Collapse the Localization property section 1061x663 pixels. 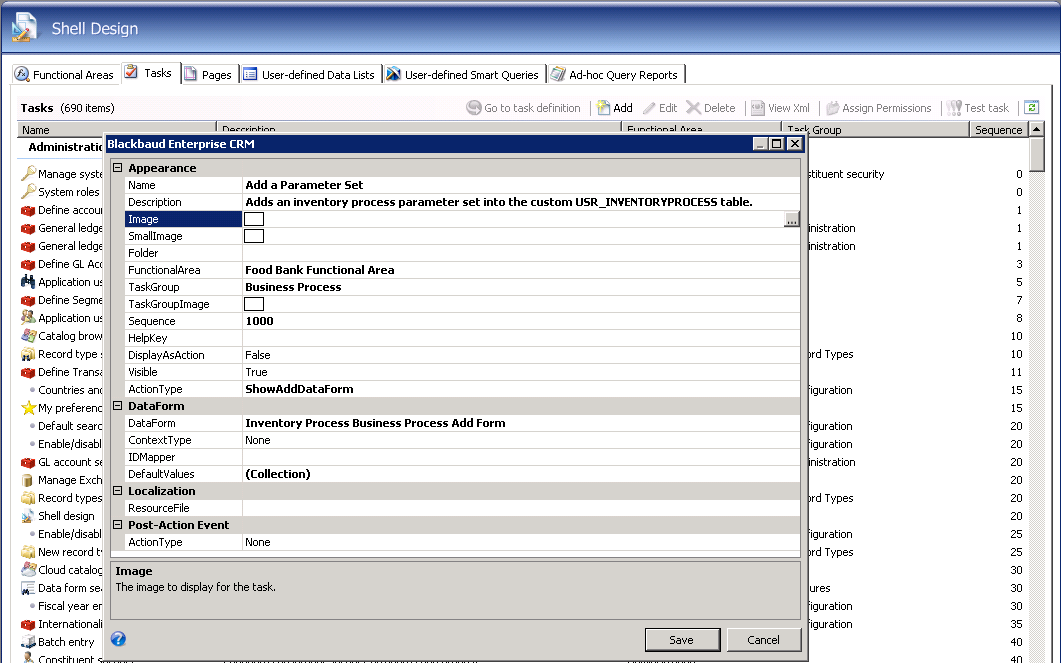pos(117,491)
